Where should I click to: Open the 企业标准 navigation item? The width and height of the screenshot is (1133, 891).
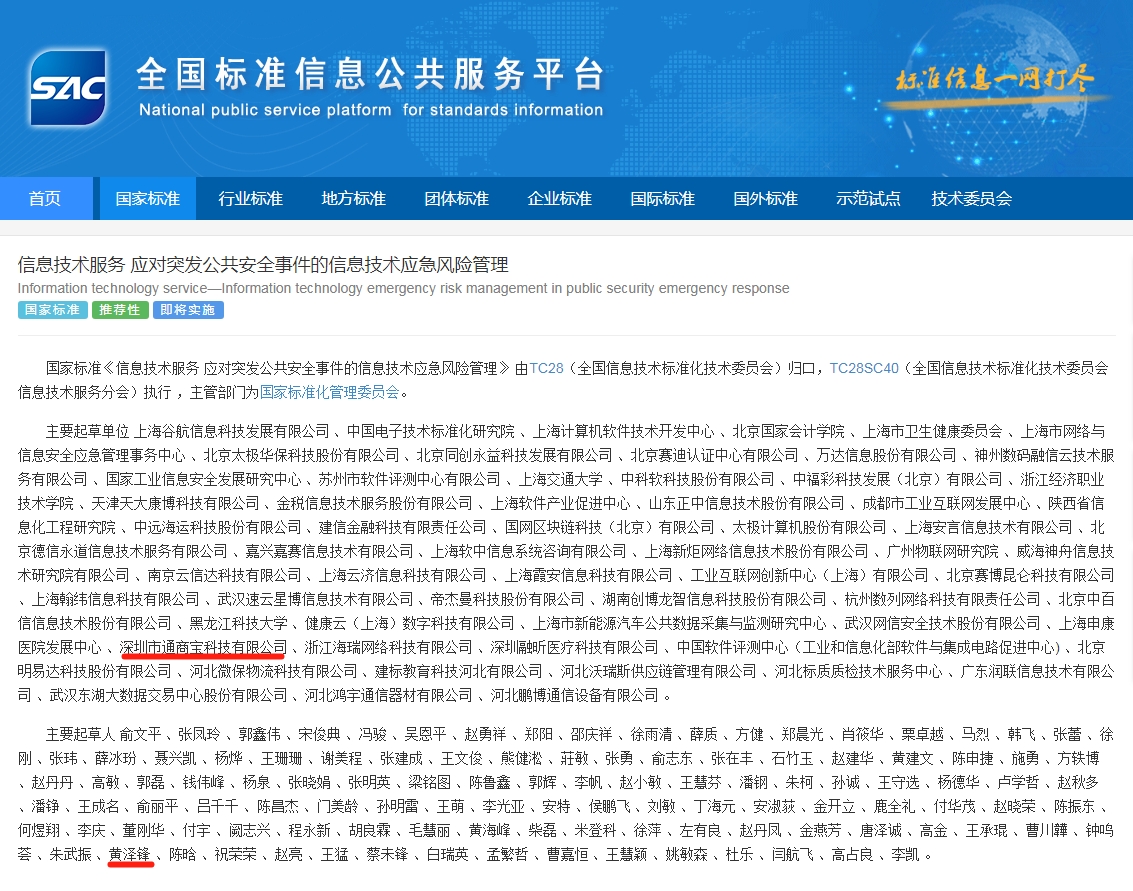559,199
